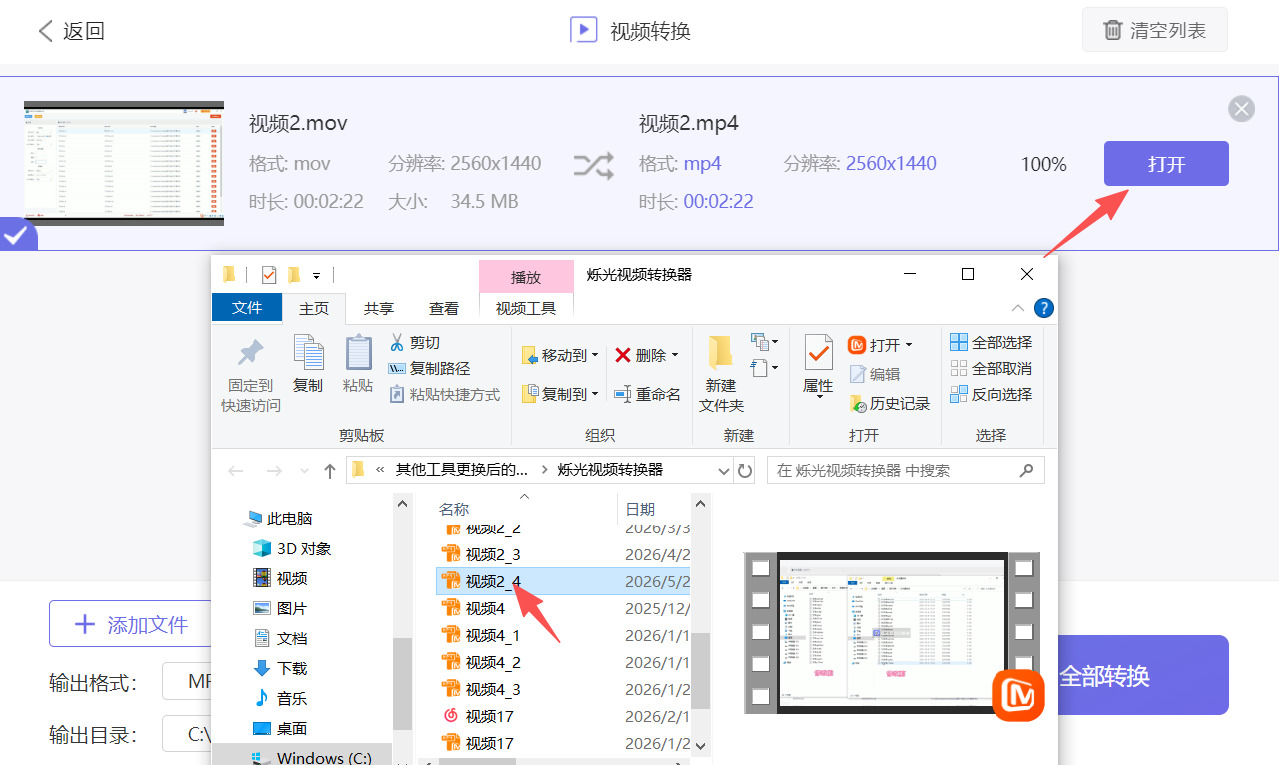
Task: Open the 删除 dropdown
Action: click(x=646, y=355)
